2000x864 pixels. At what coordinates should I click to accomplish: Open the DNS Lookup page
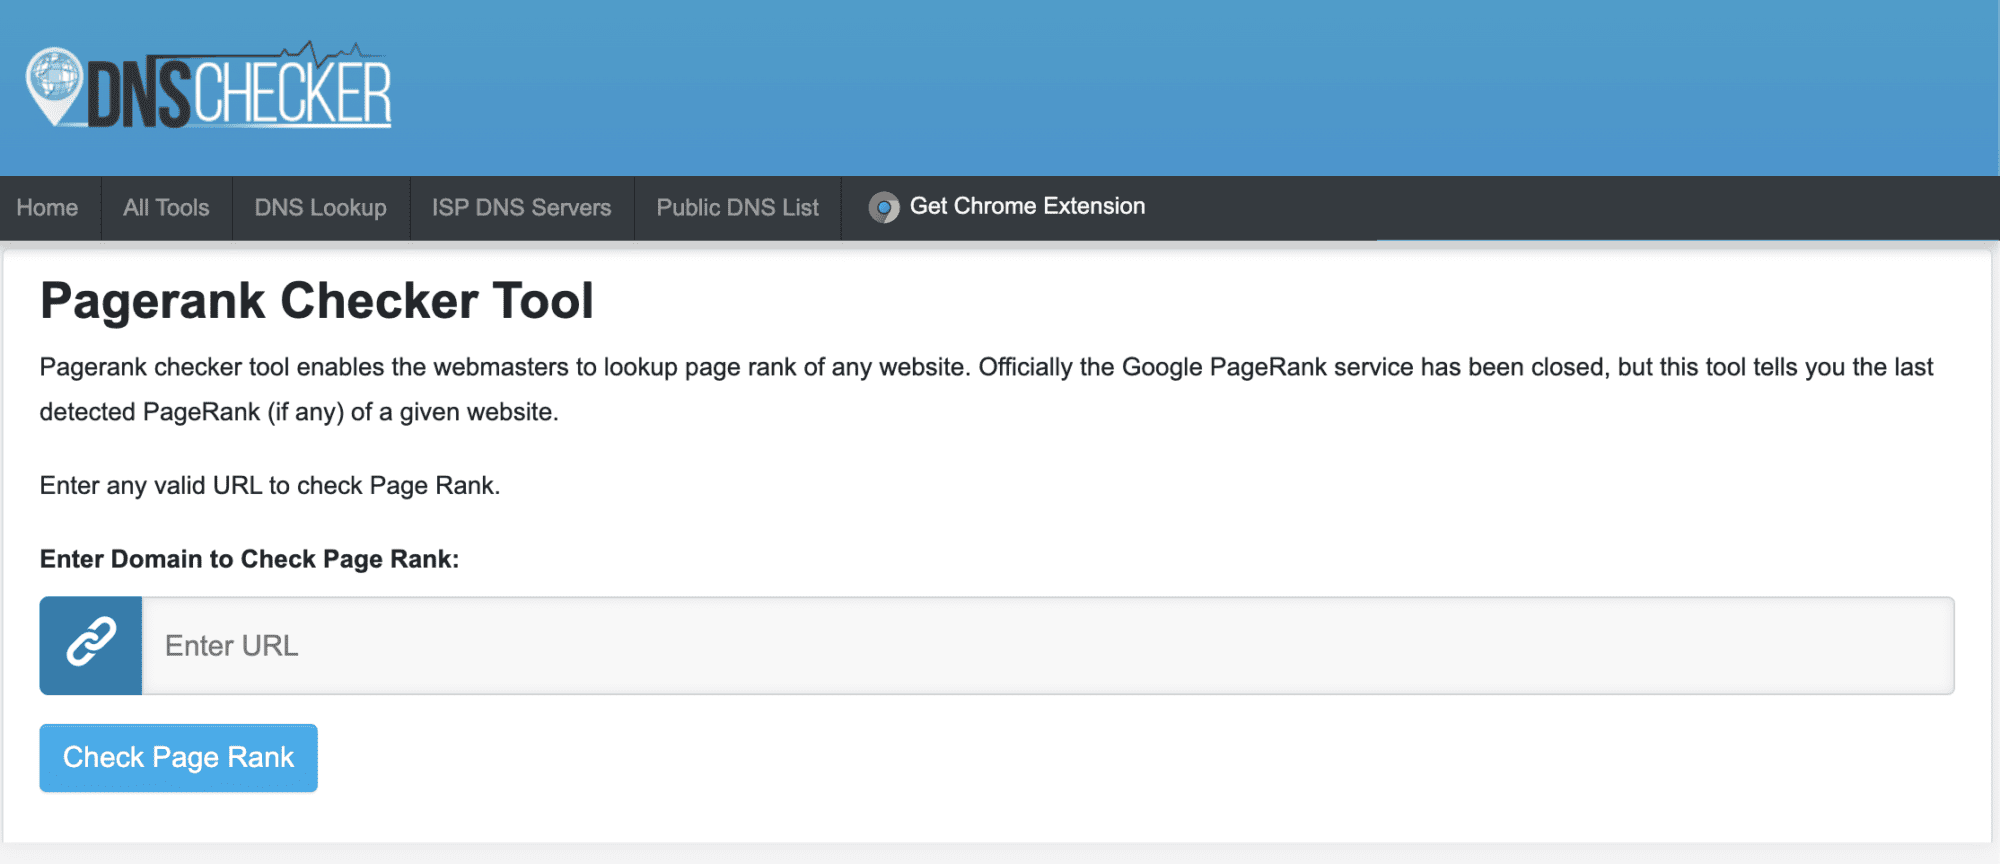[x=320, y=207]
